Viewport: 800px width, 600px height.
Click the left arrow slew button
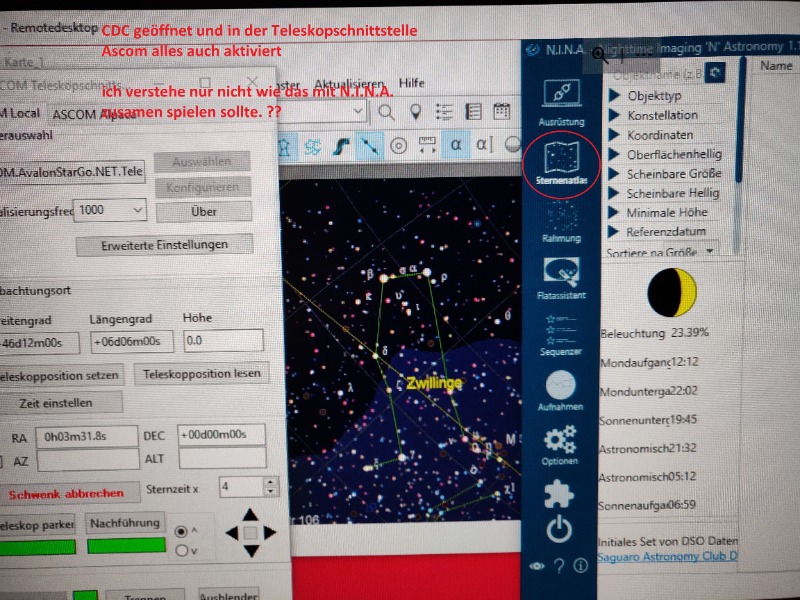coord(232,533)
